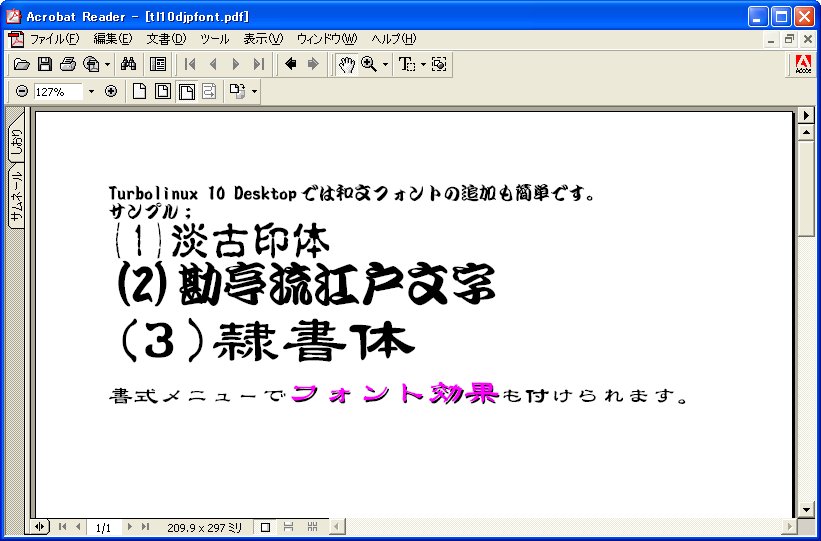Minimize the document window in the menu bar
Image resolution: width=821 pixels, height=541 pixels.
point(771,40)
